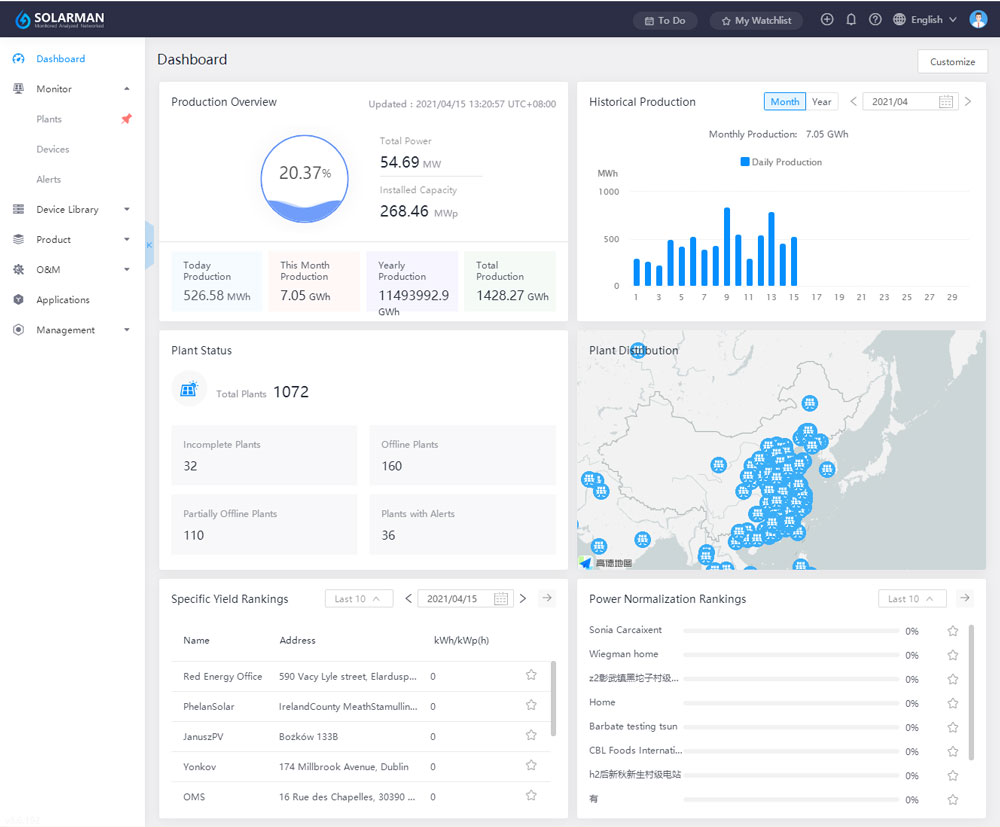Unpin the Plants menu item
This screenshot has height=827, width=1000.
point(127,118)
